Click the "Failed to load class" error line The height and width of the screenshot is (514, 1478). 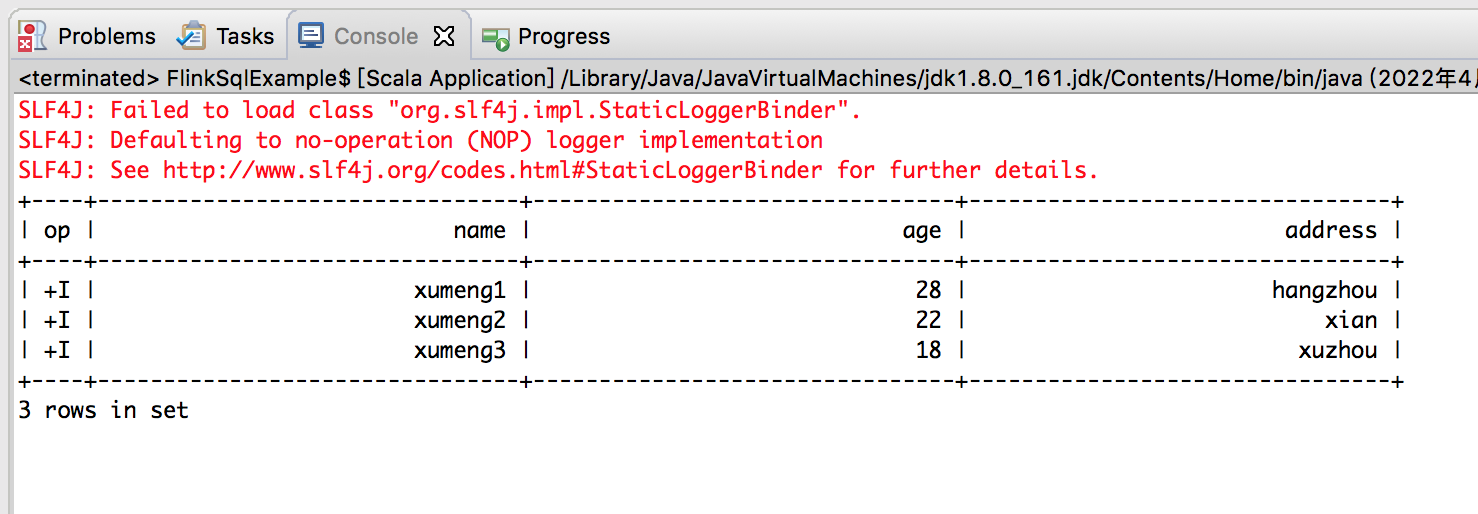(x=440, y=110)
